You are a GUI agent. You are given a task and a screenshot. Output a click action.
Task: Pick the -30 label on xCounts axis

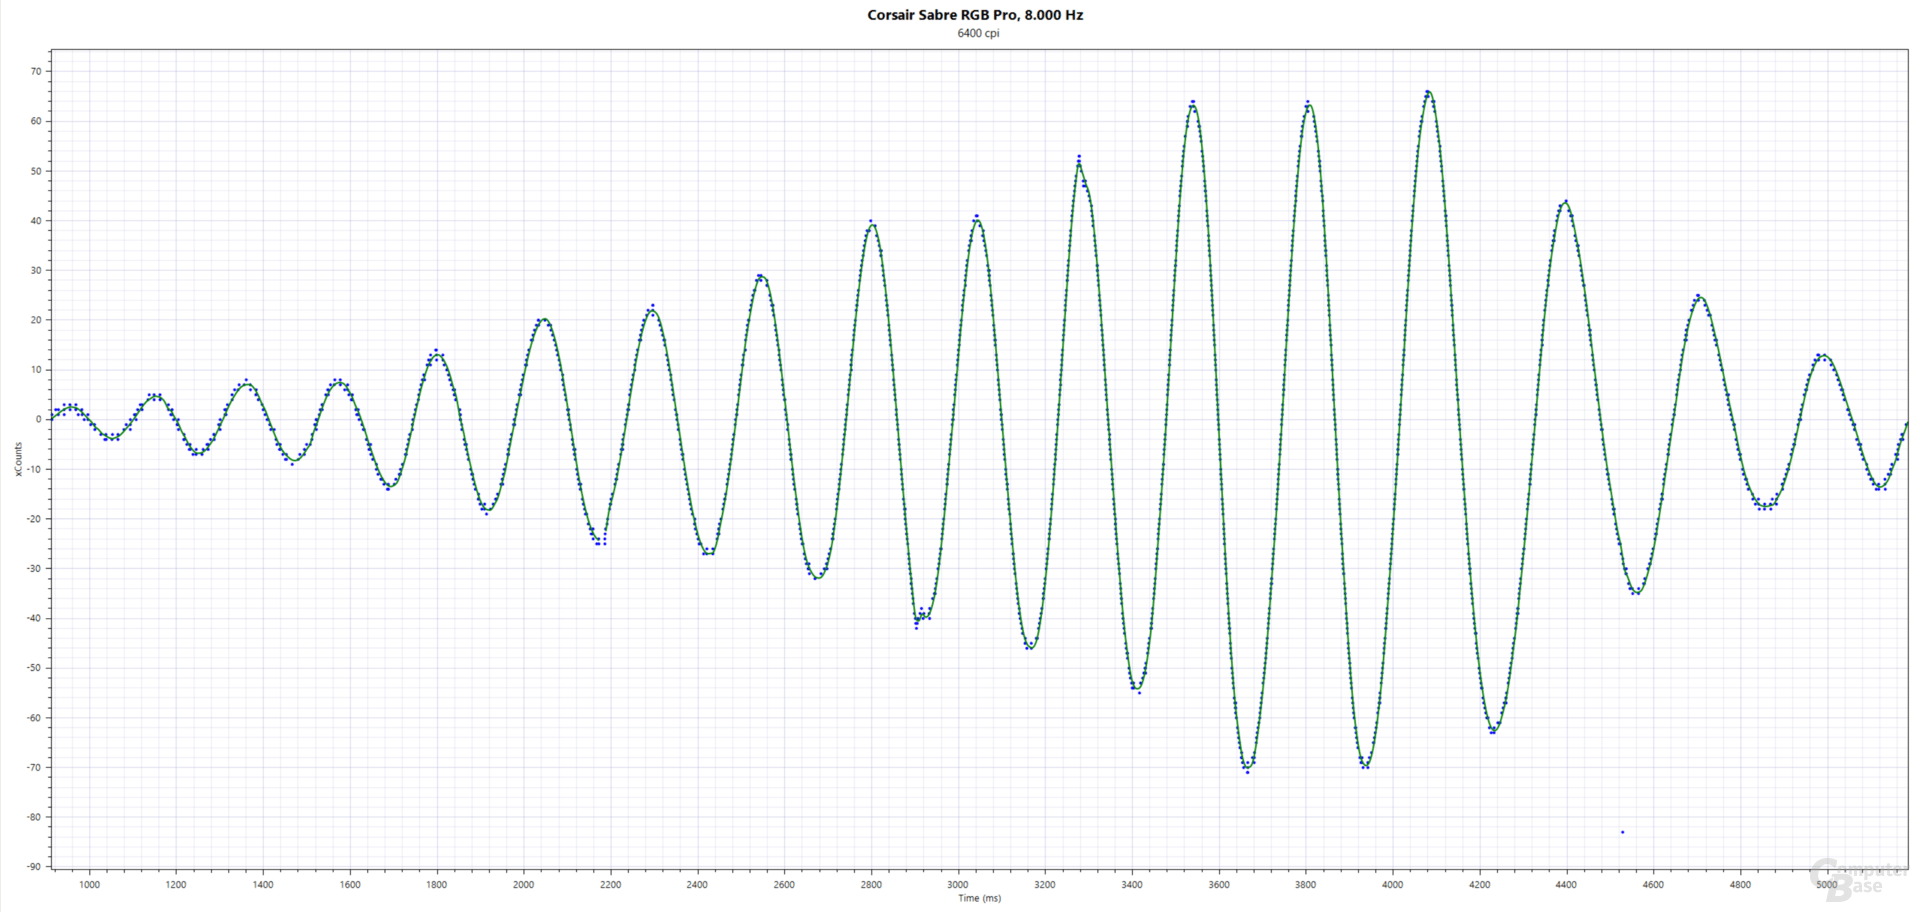pos(35,569)
